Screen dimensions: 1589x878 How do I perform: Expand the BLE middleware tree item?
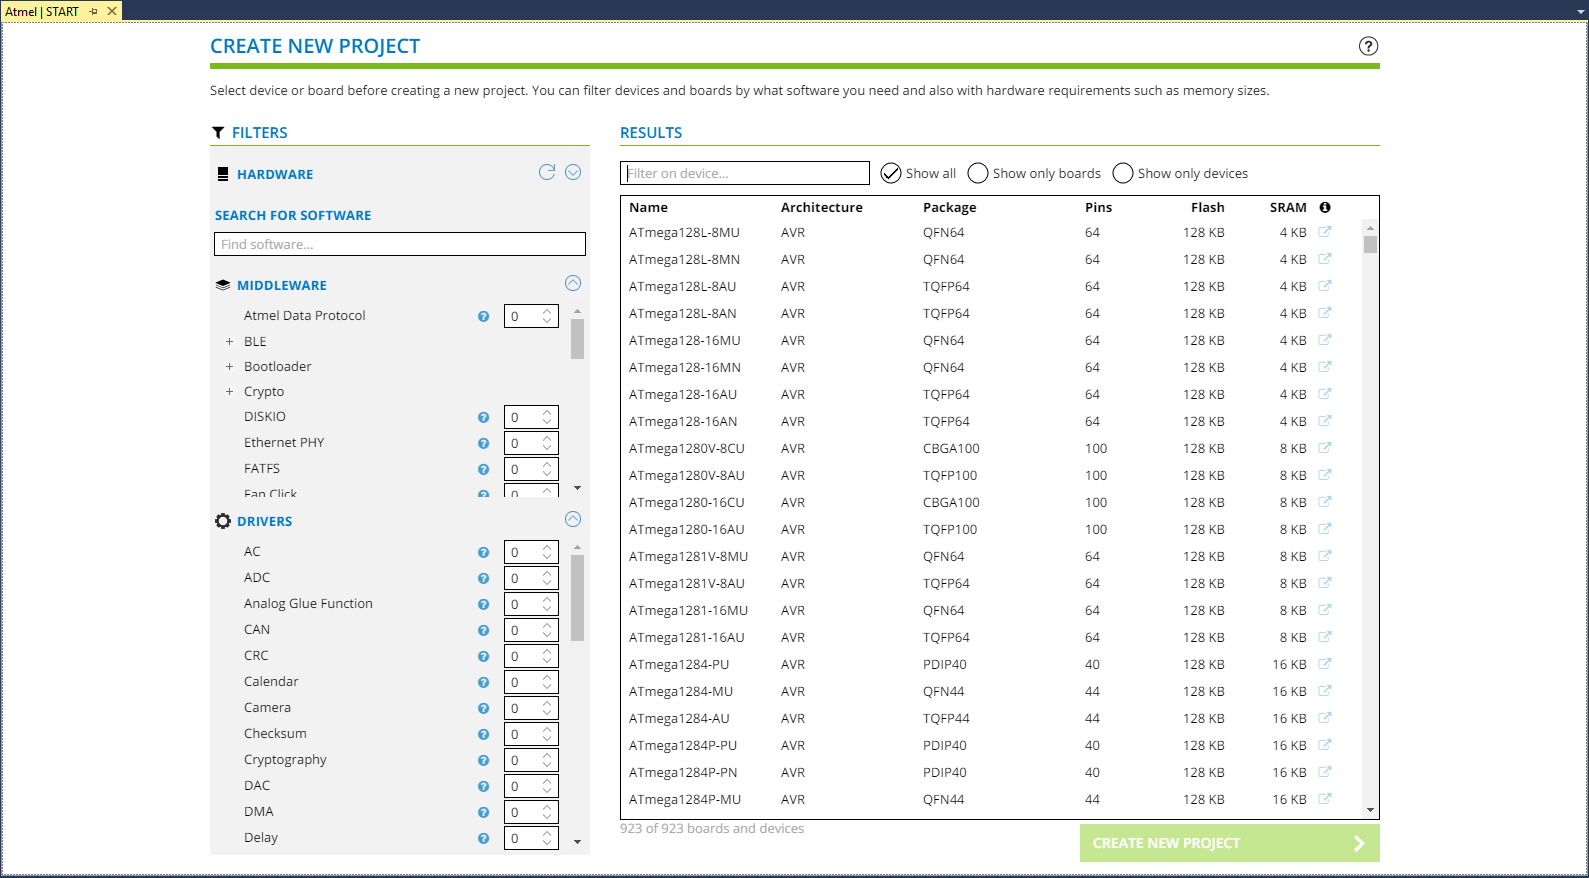click(229, 342)
